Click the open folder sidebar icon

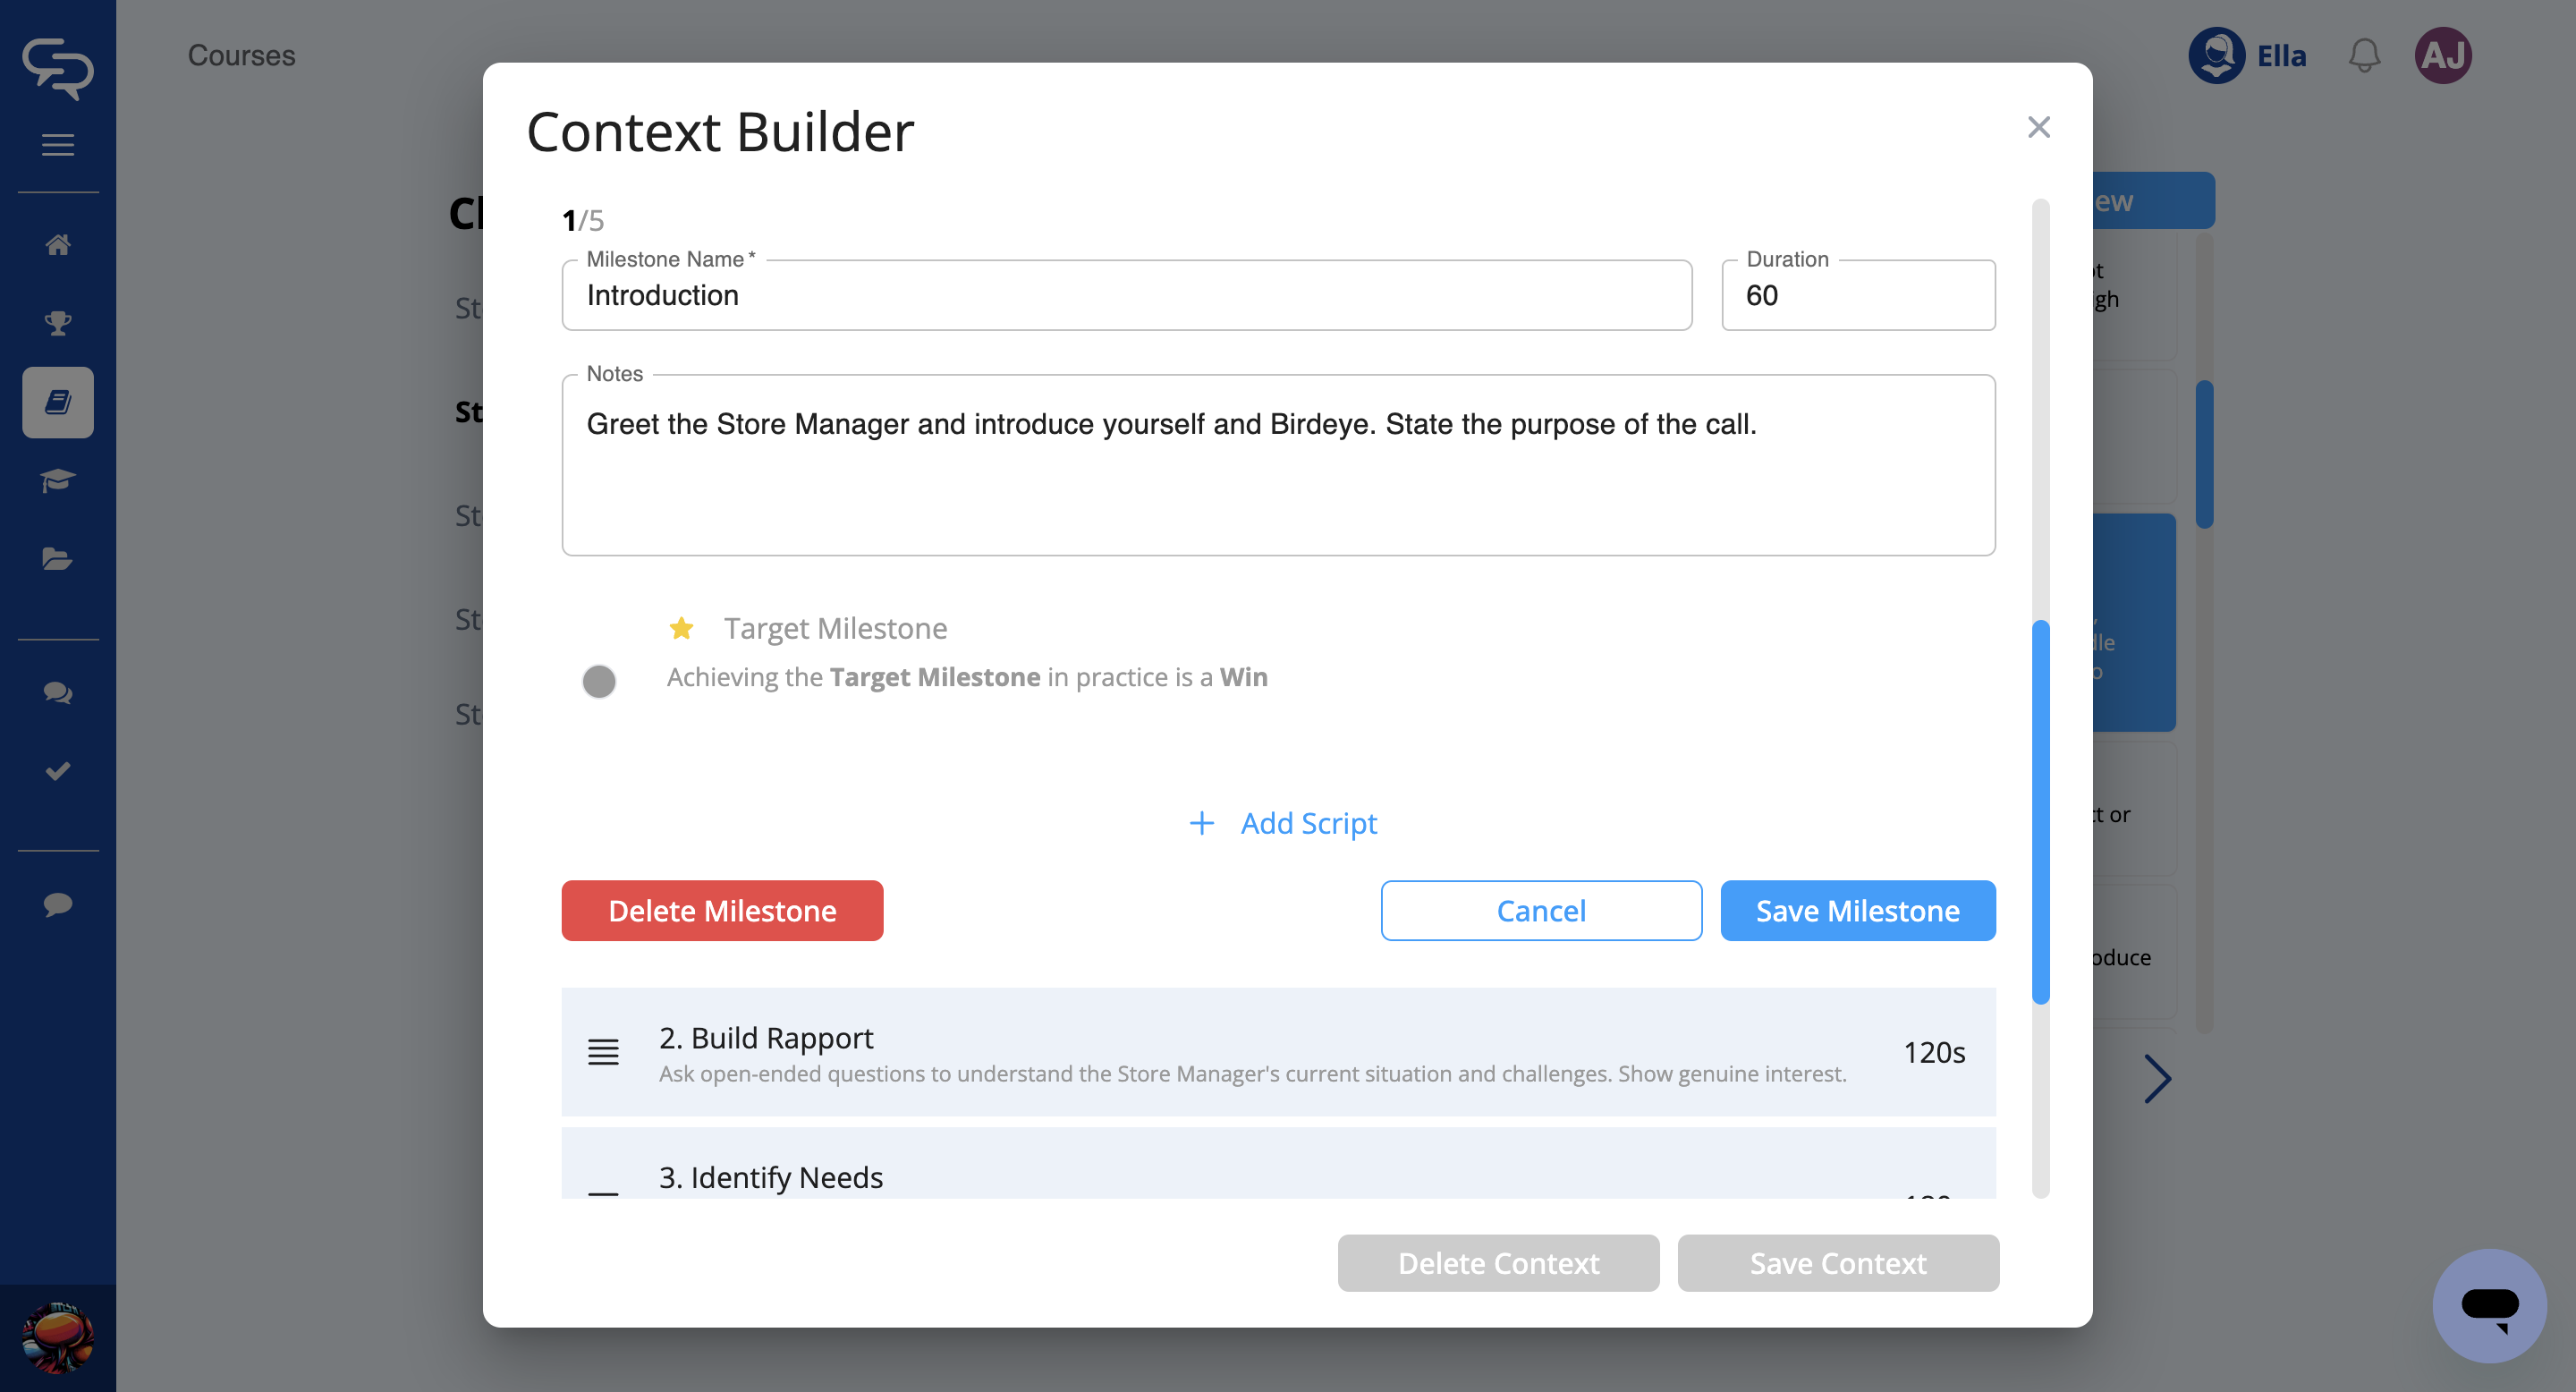58,559
